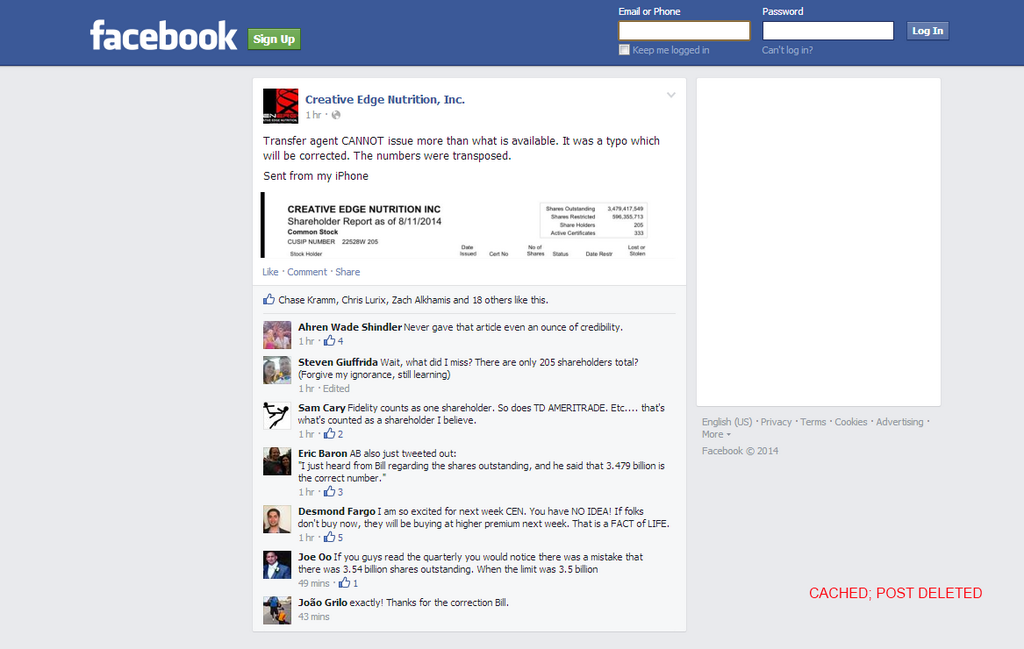Screen dimensions: 1024x649
Task: Expand the post options chevron
Action: click(x=671, y=95)
